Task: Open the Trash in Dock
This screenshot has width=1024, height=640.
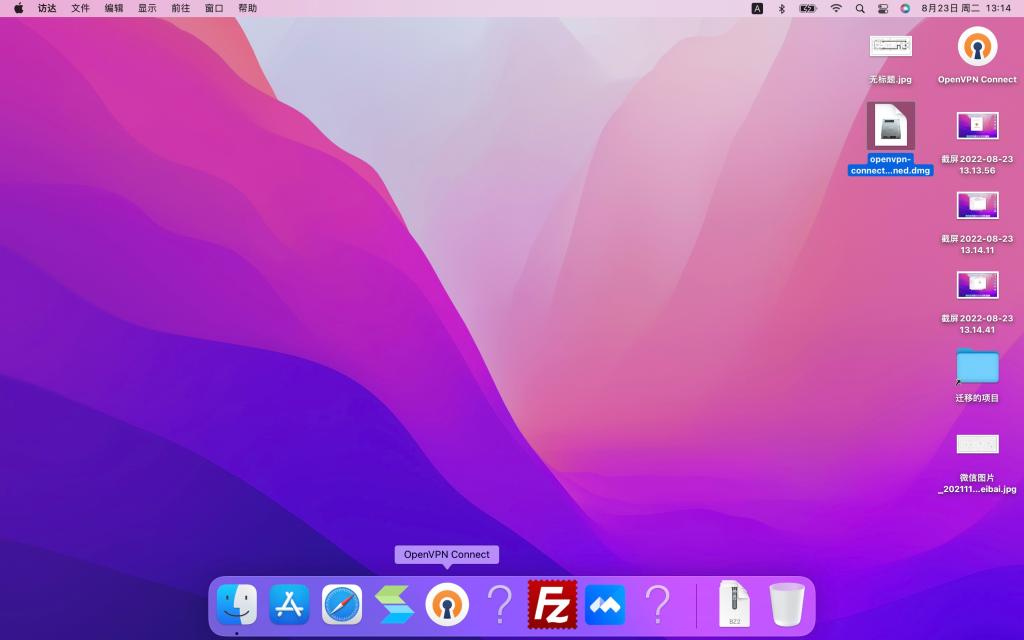Action: 787,604
